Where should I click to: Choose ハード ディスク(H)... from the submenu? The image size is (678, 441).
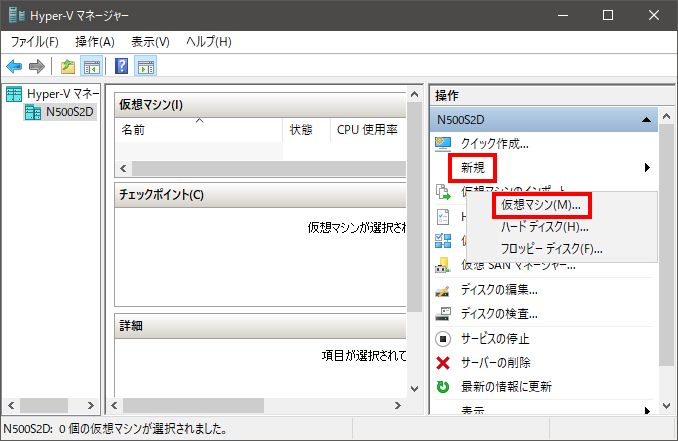(545, 227)
